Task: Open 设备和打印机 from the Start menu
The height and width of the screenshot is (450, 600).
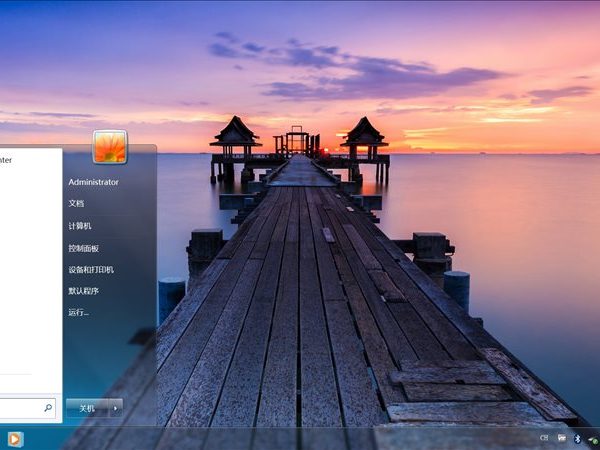Action: [91, 270]
